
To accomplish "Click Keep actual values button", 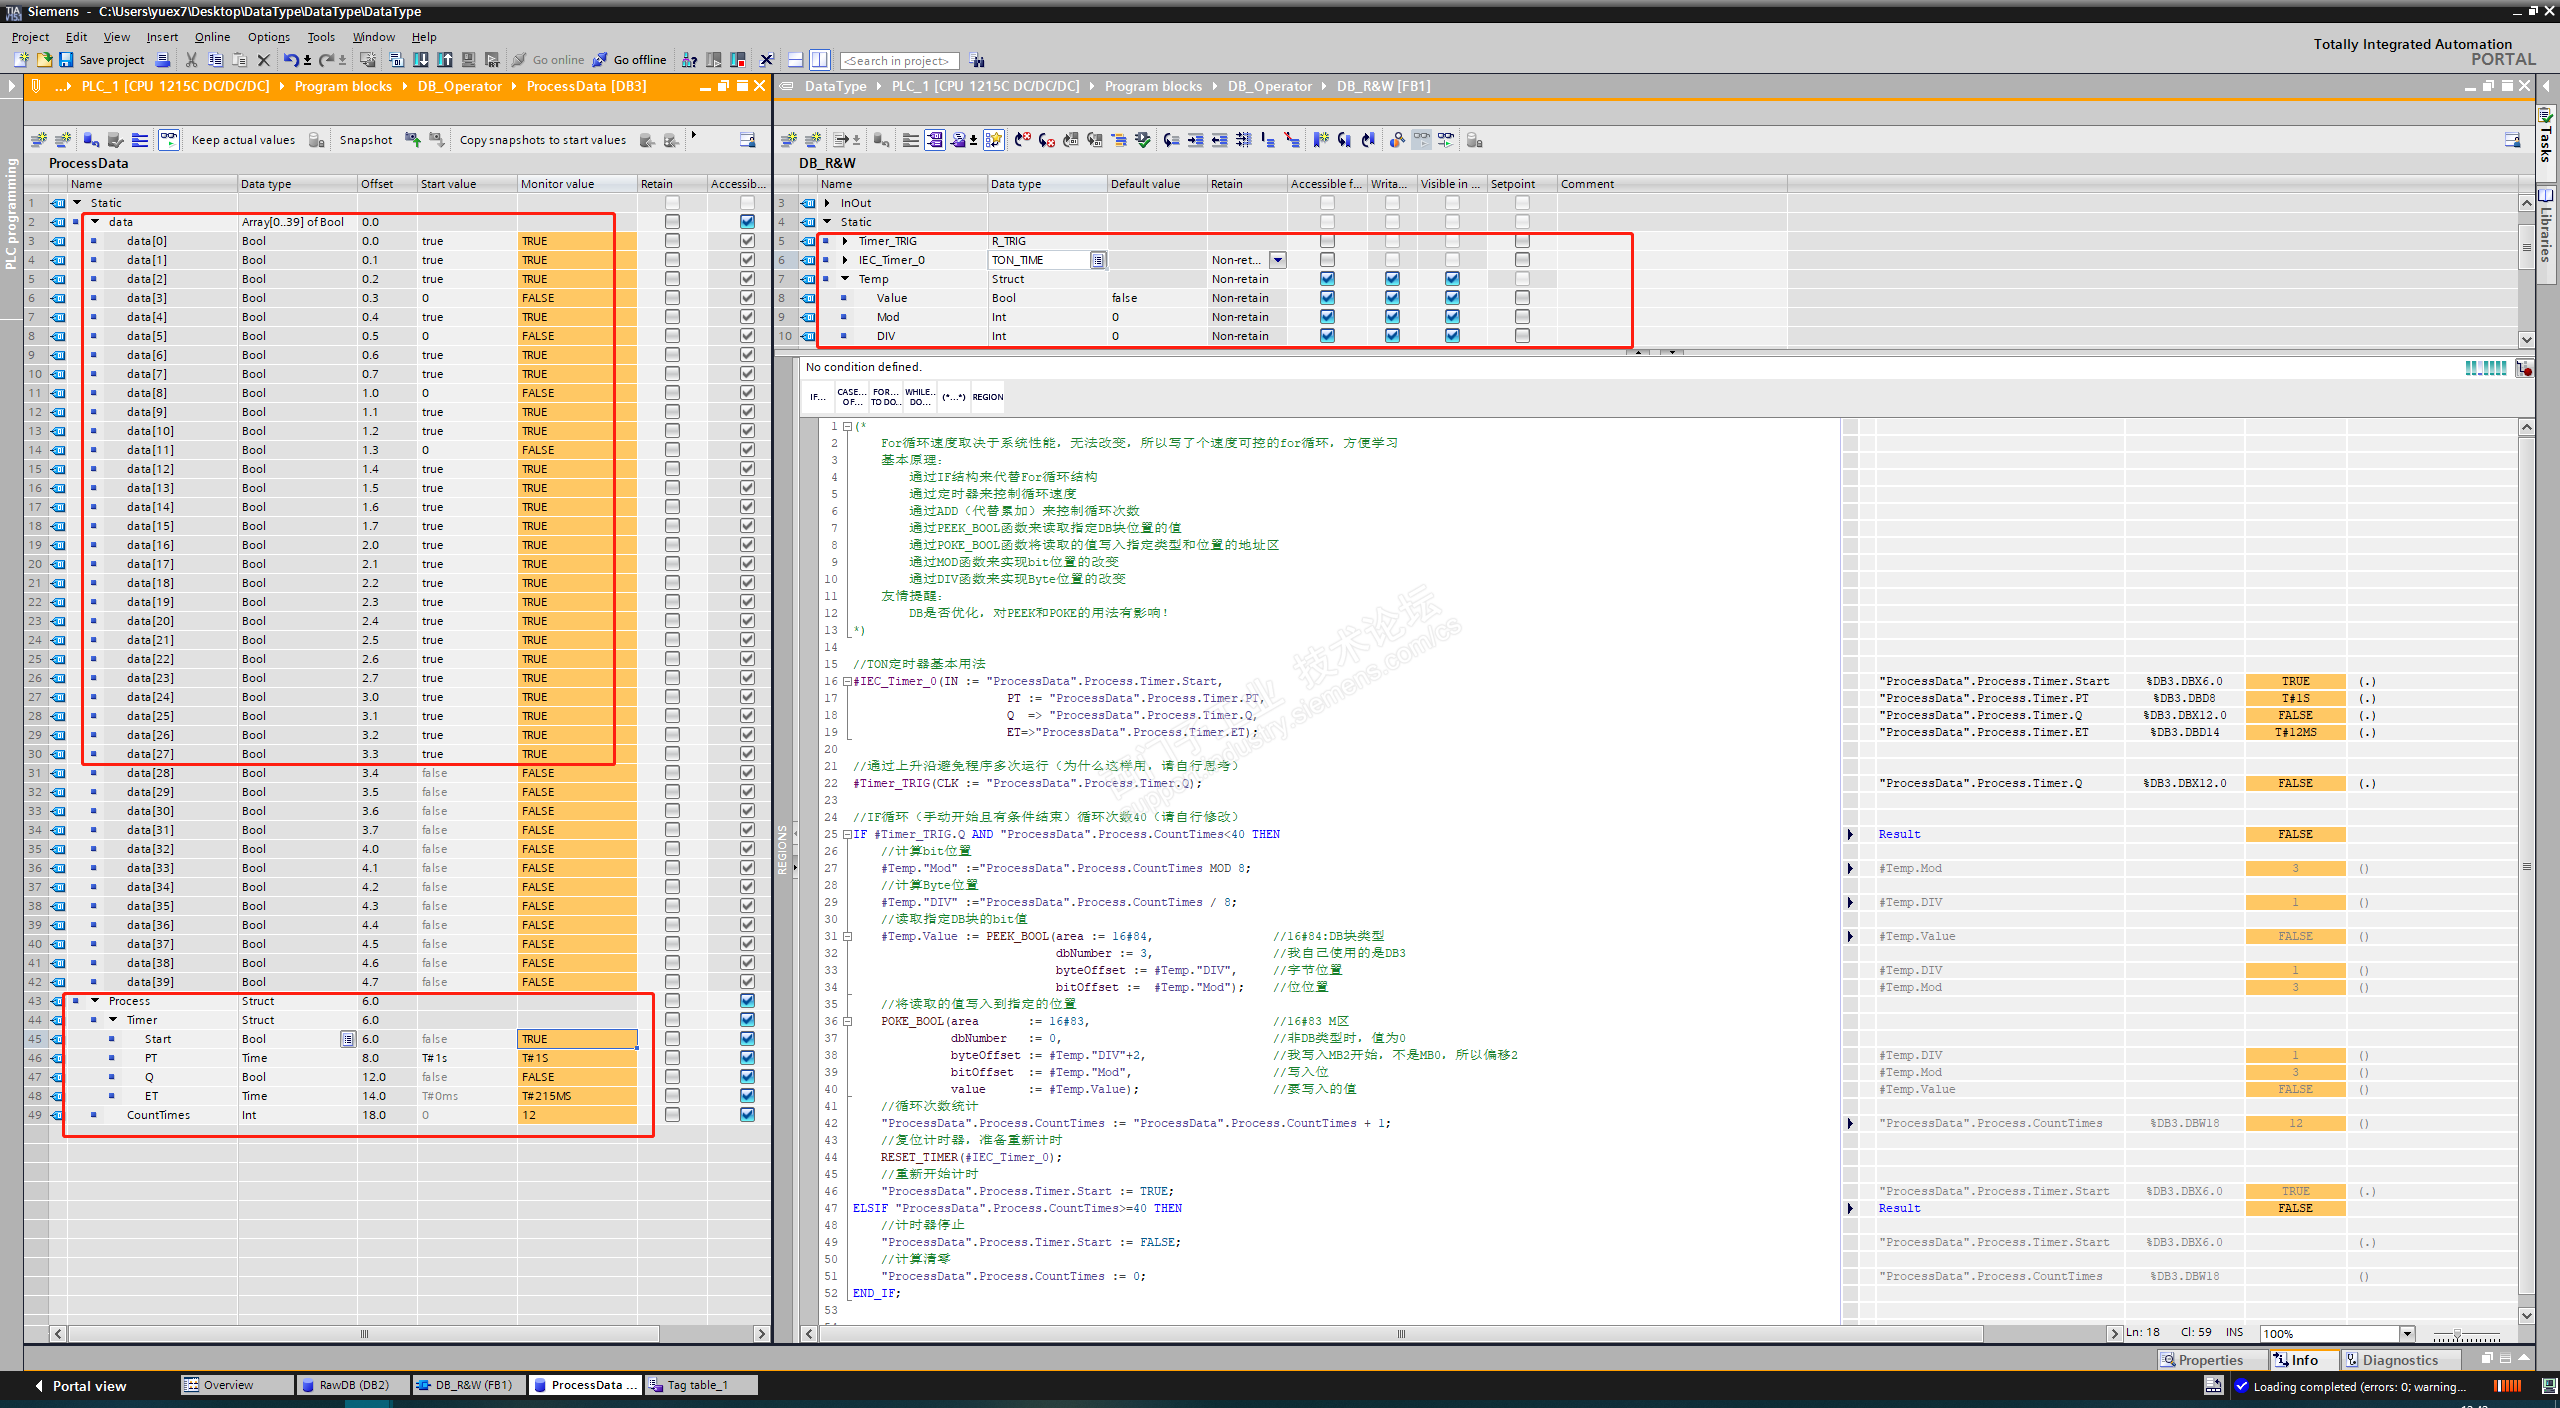I will pyautogui.click(x=243, y=140).
